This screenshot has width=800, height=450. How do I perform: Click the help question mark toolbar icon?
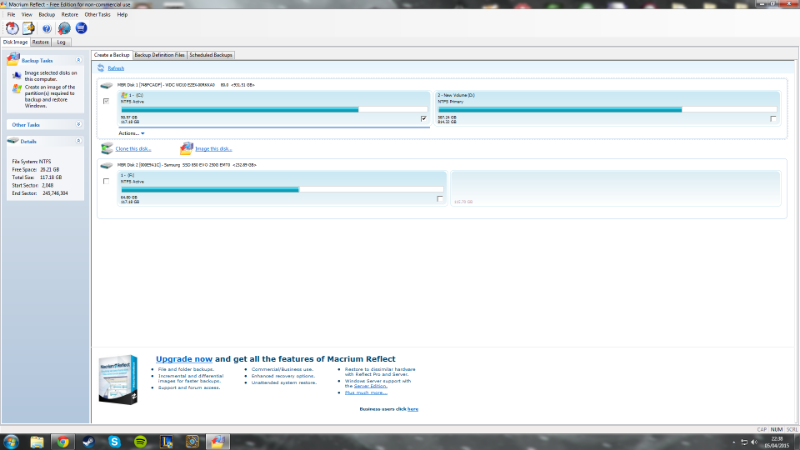[x=46, y=28]
